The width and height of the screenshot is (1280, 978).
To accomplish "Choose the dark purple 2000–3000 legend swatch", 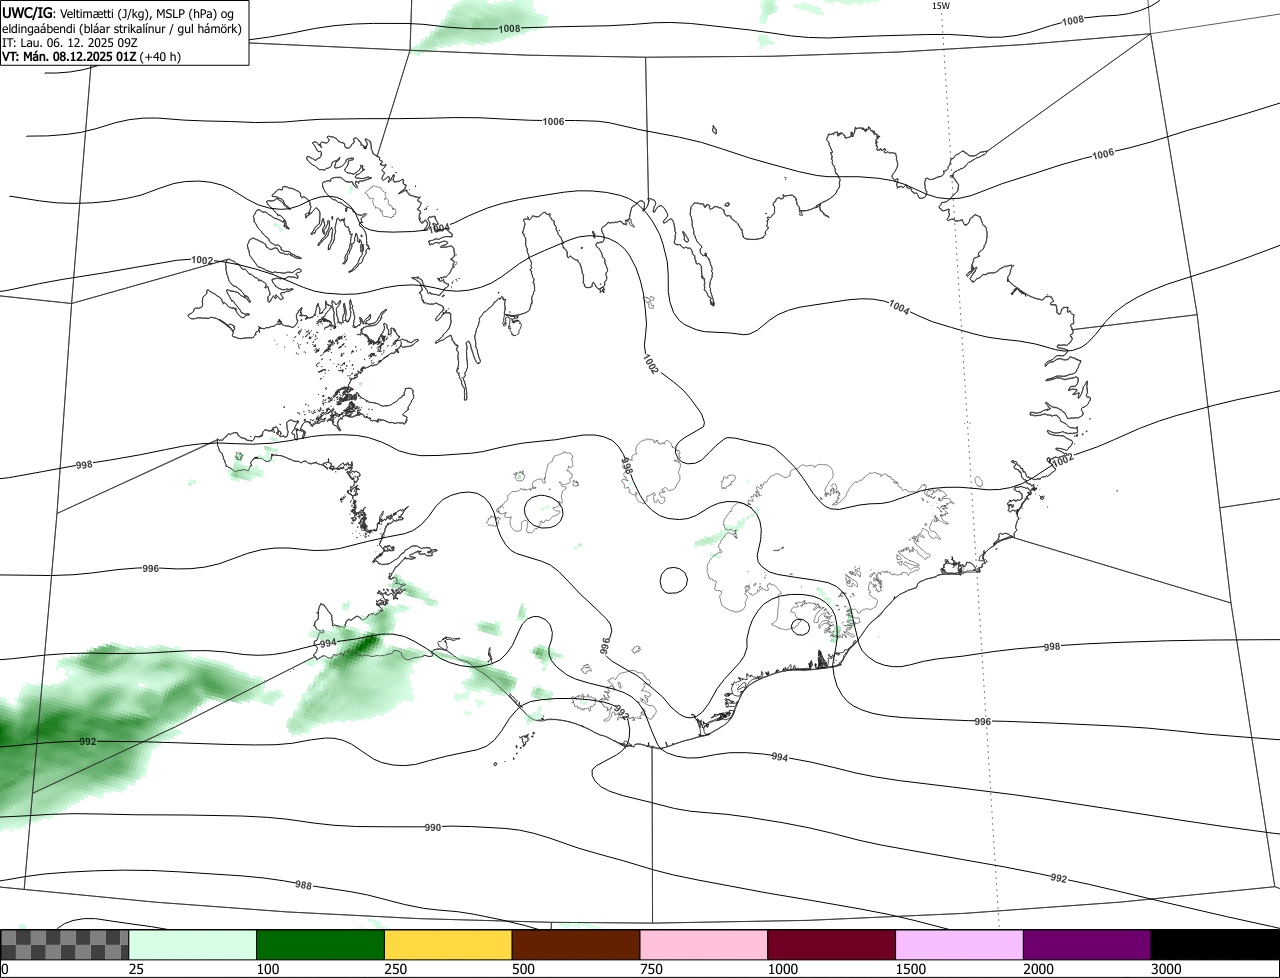I will 1087,945.
